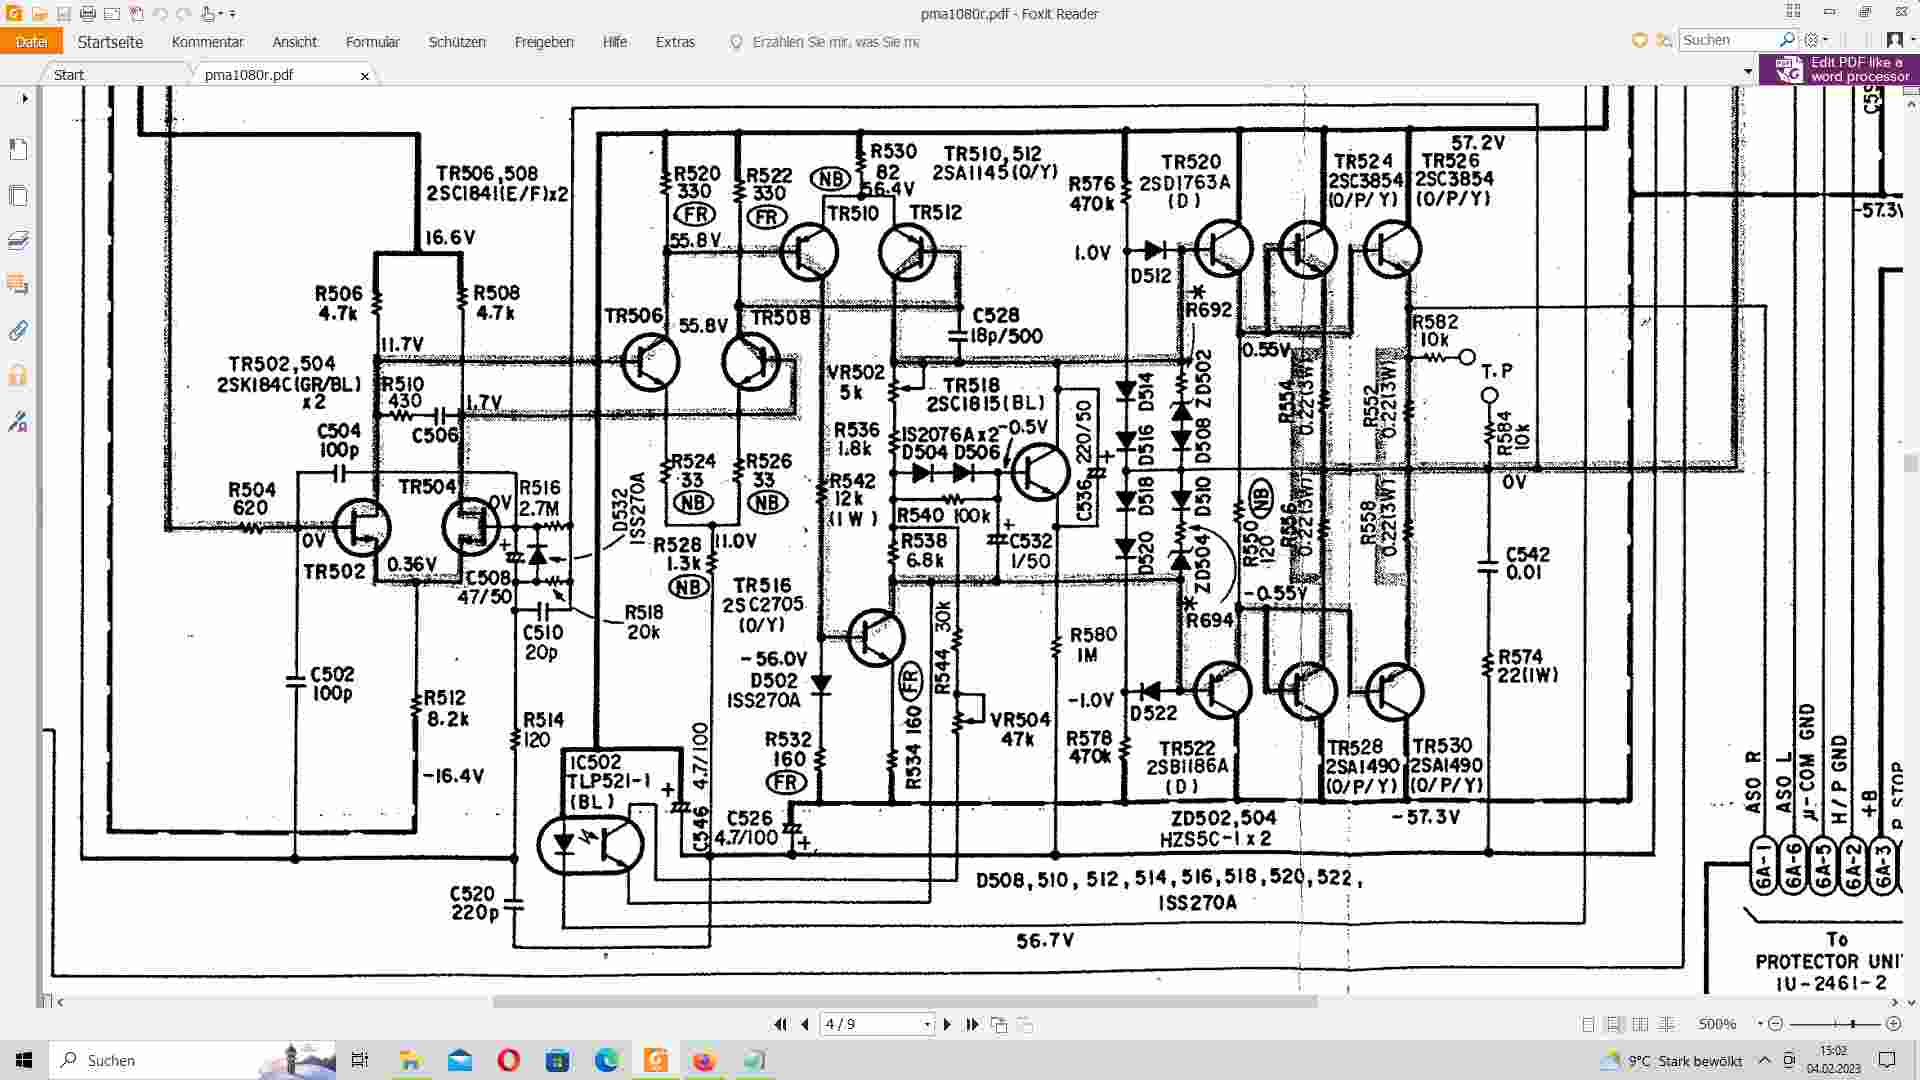Image resolution: width=1920 pixels, height=1080 pixels.
Task: Click the vertical scrollbar thumb
Action: [x=1911, y=463]
